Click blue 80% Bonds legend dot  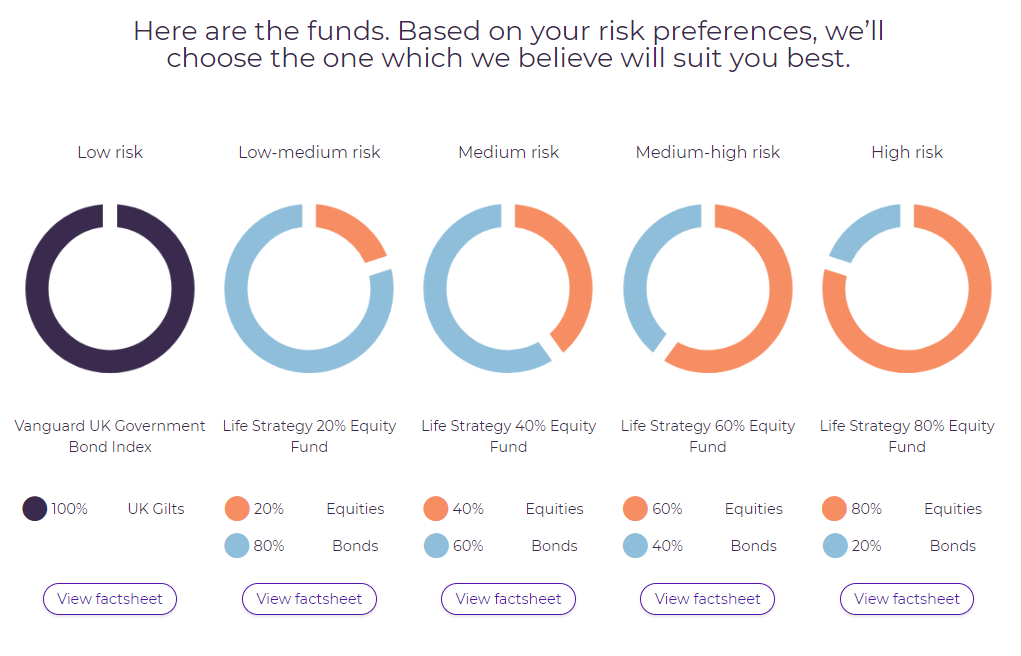(x=237, y=546)
